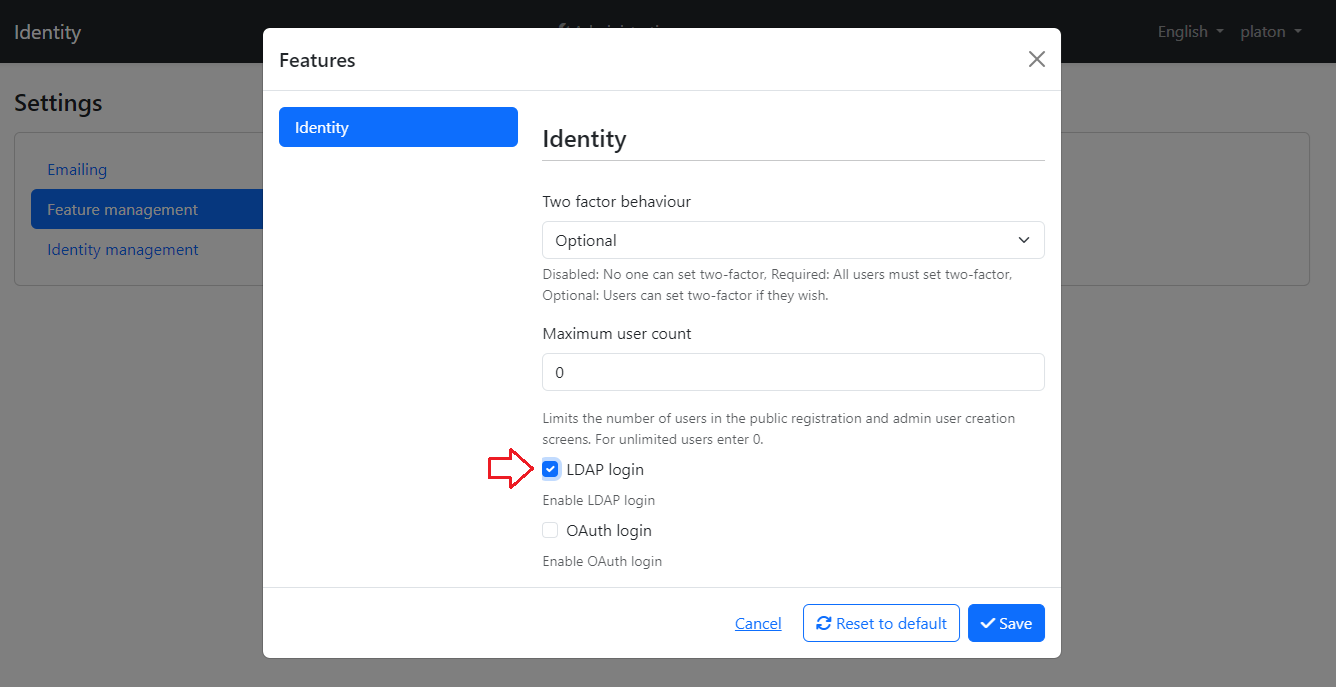Click the refresh icon in Reset to default

click(824, 623)
